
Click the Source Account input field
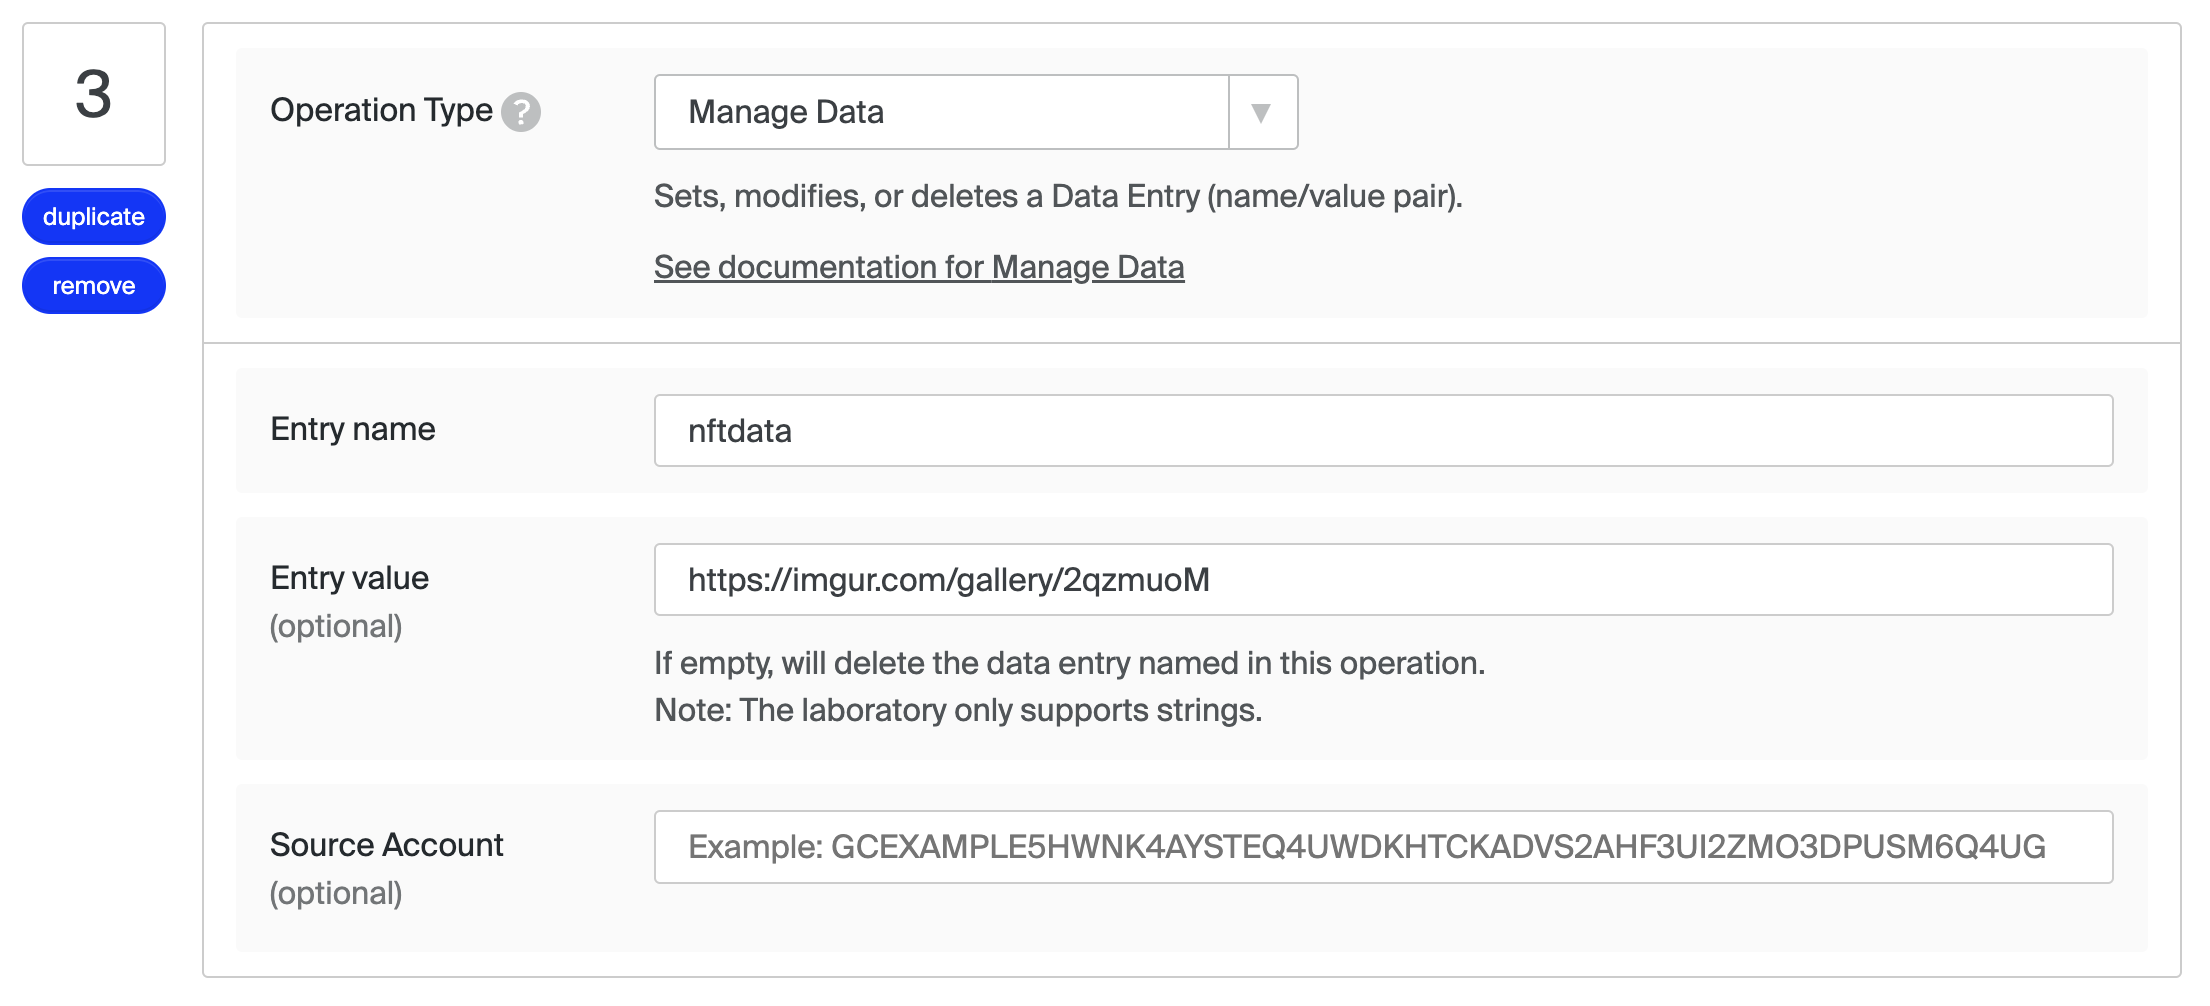1383,847
